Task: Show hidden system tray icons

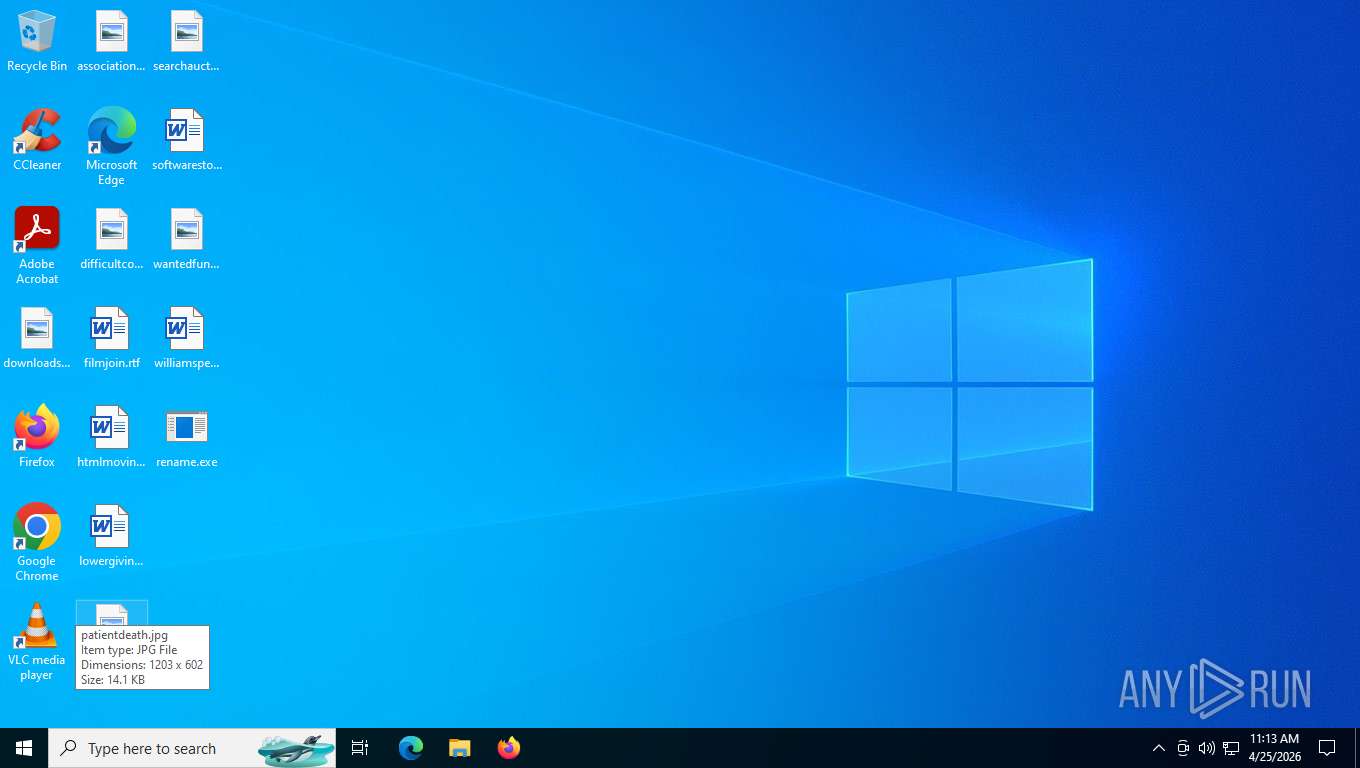Action: (1158, 748)
